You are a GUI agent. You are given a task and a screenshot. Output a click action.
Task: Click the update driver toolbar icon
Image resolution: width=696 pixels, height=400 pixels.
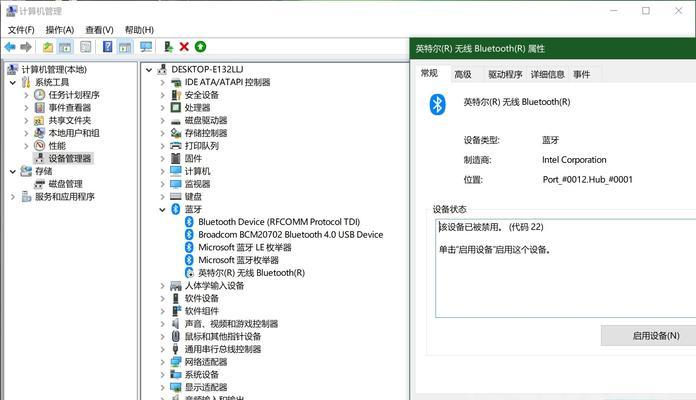[168, 47]
